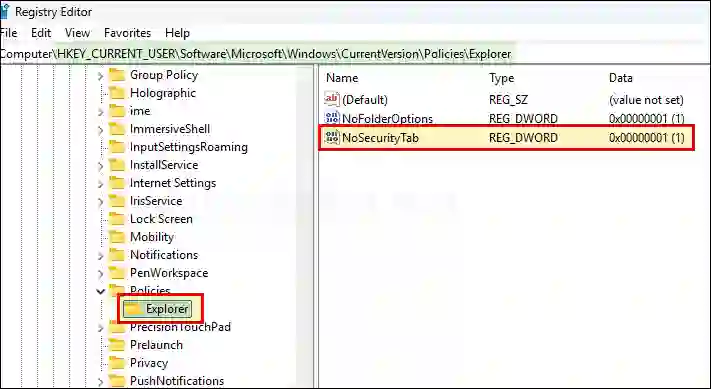Expand the ime key
Screen dimensions: 711x389
point(101,112)
